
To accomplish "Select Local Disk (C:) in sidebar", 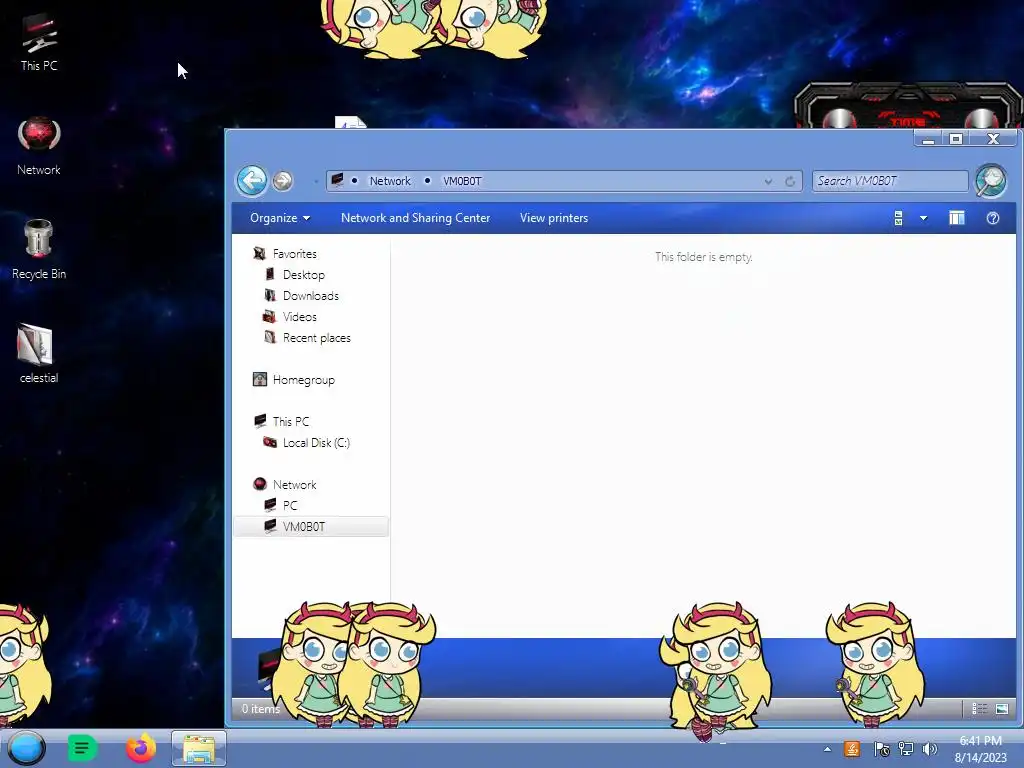I will point(316,443).
